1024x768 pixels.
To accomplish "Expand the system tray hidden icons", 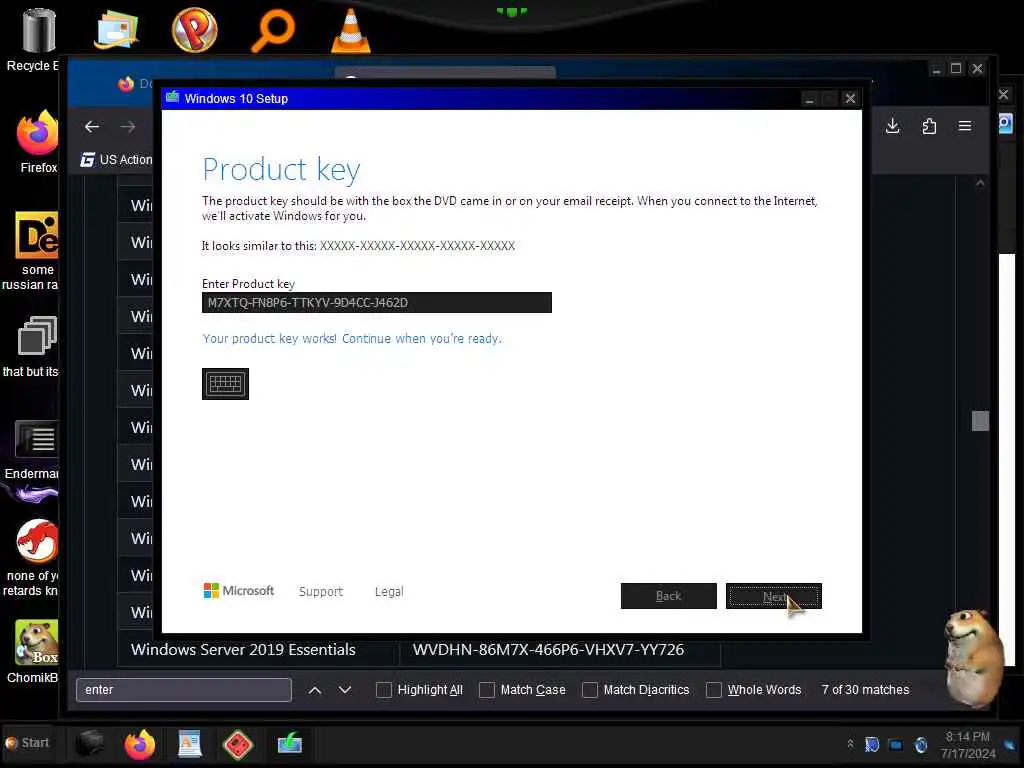I will click(x=850, y=744).
